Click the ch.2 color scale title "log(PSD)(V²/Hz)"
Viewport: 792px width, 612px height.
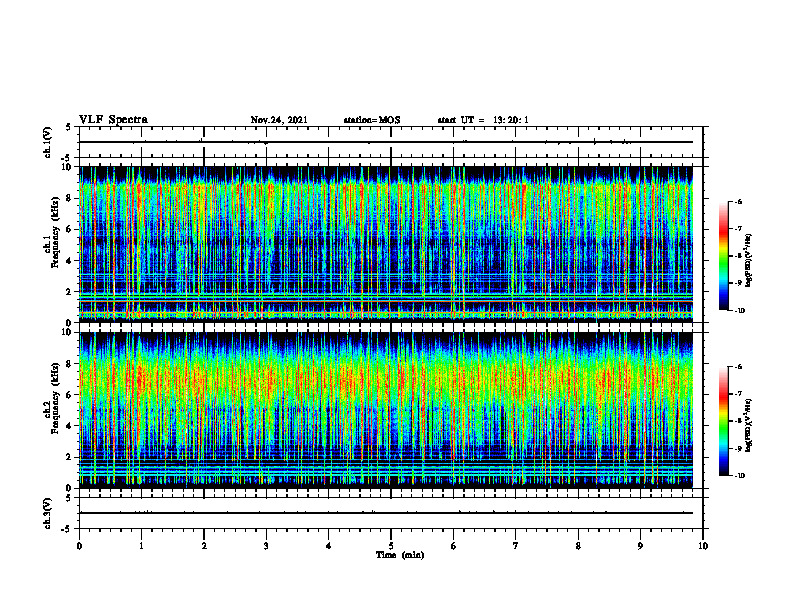(x=750, y=426)
